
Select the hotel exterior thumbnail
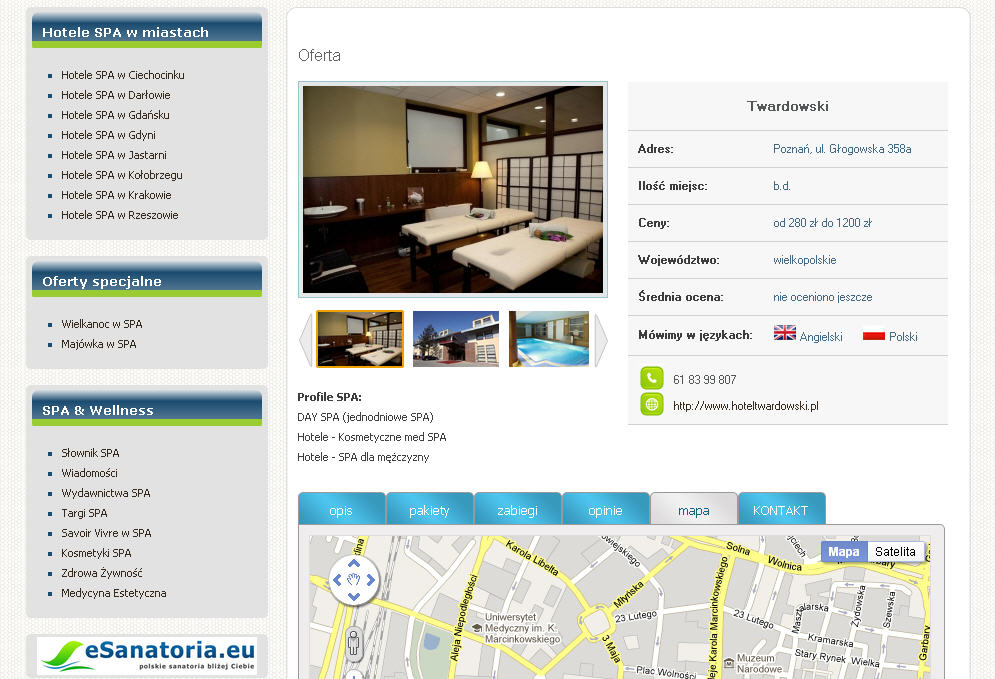(456, 339)
